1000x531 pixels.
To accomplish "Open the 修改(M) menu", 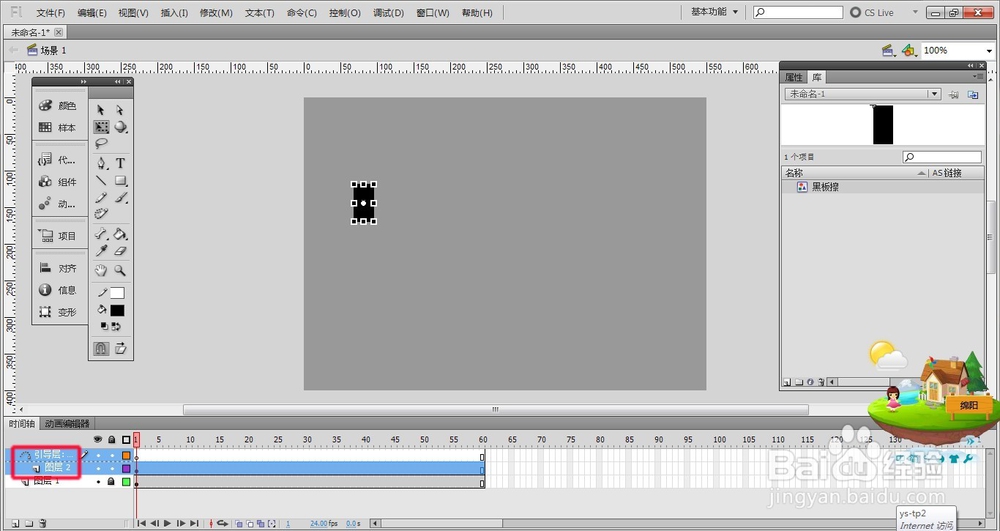I will (216, 13).
